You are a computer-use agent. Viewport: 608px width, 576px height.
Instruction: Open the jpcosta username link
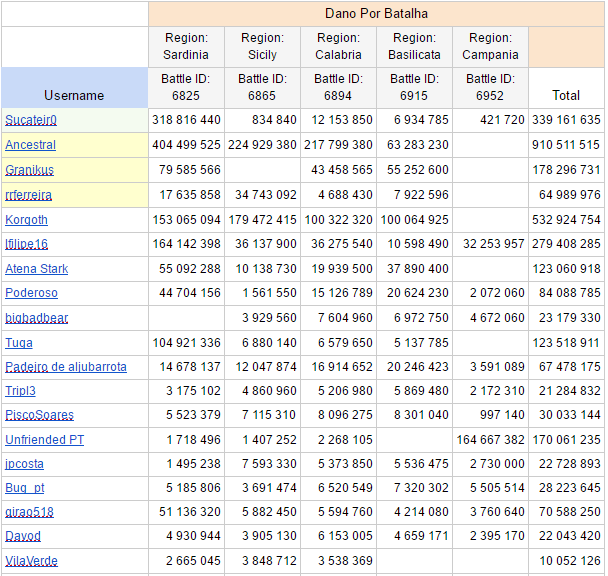coord(24,464)
